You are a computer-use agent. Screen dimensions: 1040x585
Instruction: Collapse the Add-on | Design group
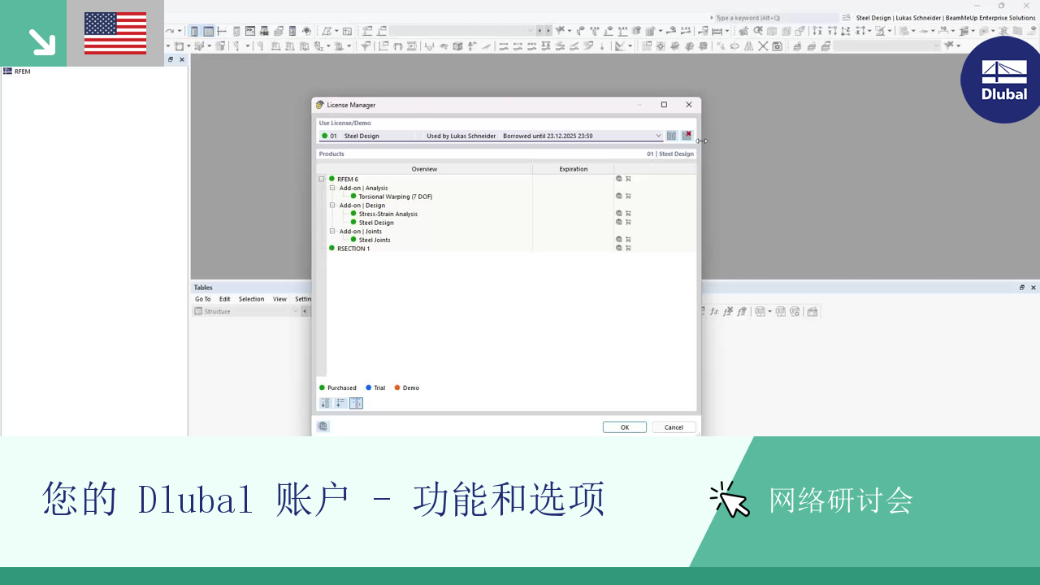point(333,205)
